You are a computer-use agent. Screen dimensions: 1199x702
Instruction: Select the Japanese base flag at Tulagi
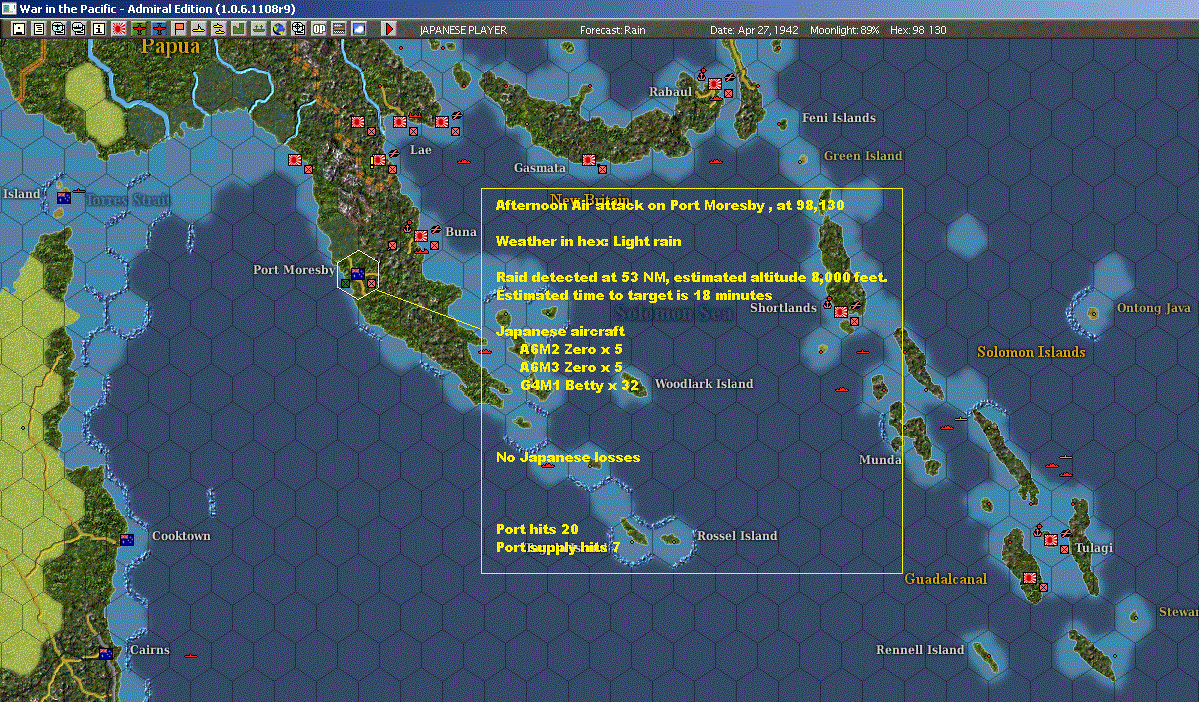coord(1051,540)
